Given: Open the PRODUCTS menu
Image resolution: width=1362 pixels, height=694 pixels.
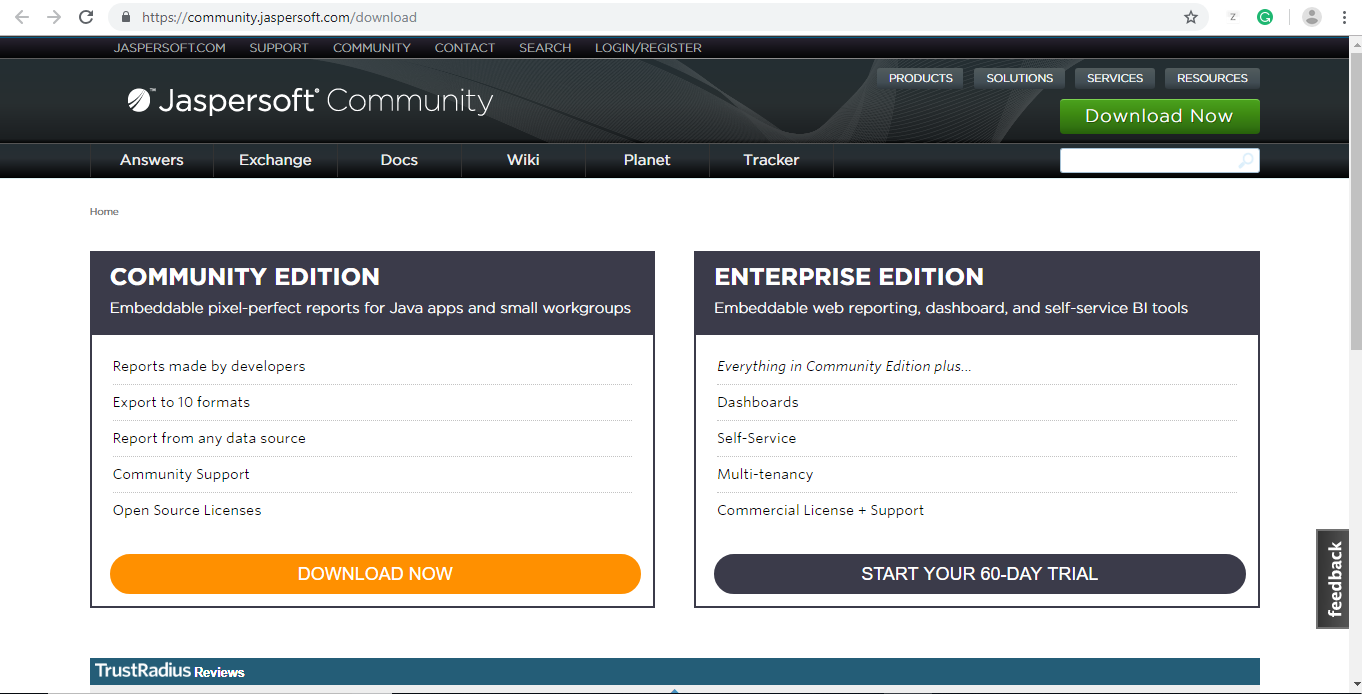Looking at the screenshot, I should coord(921,78).
